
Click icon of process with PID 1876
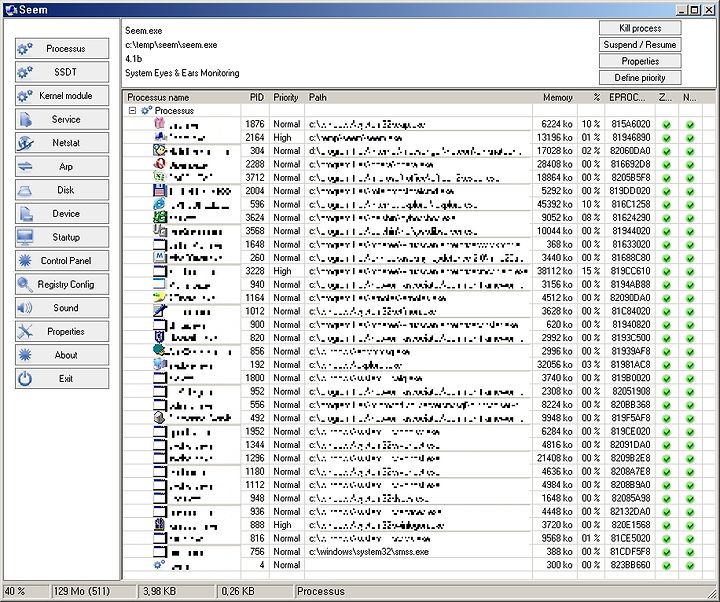(x=159, y=123)
